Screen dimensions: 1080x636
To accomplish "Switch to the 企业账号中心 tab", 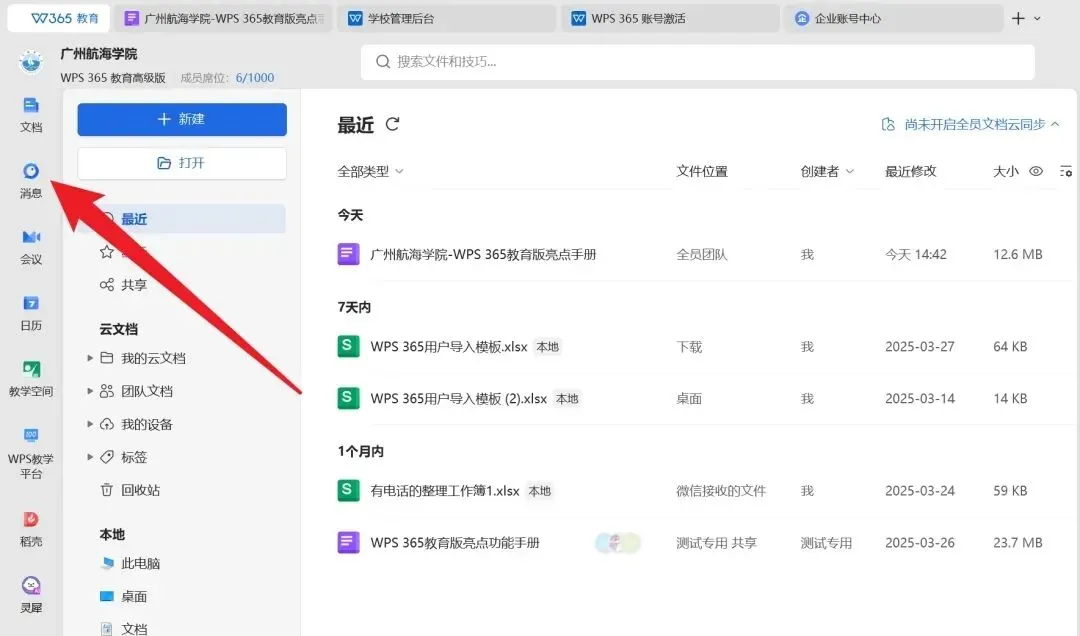I will [x=894, y=19].
